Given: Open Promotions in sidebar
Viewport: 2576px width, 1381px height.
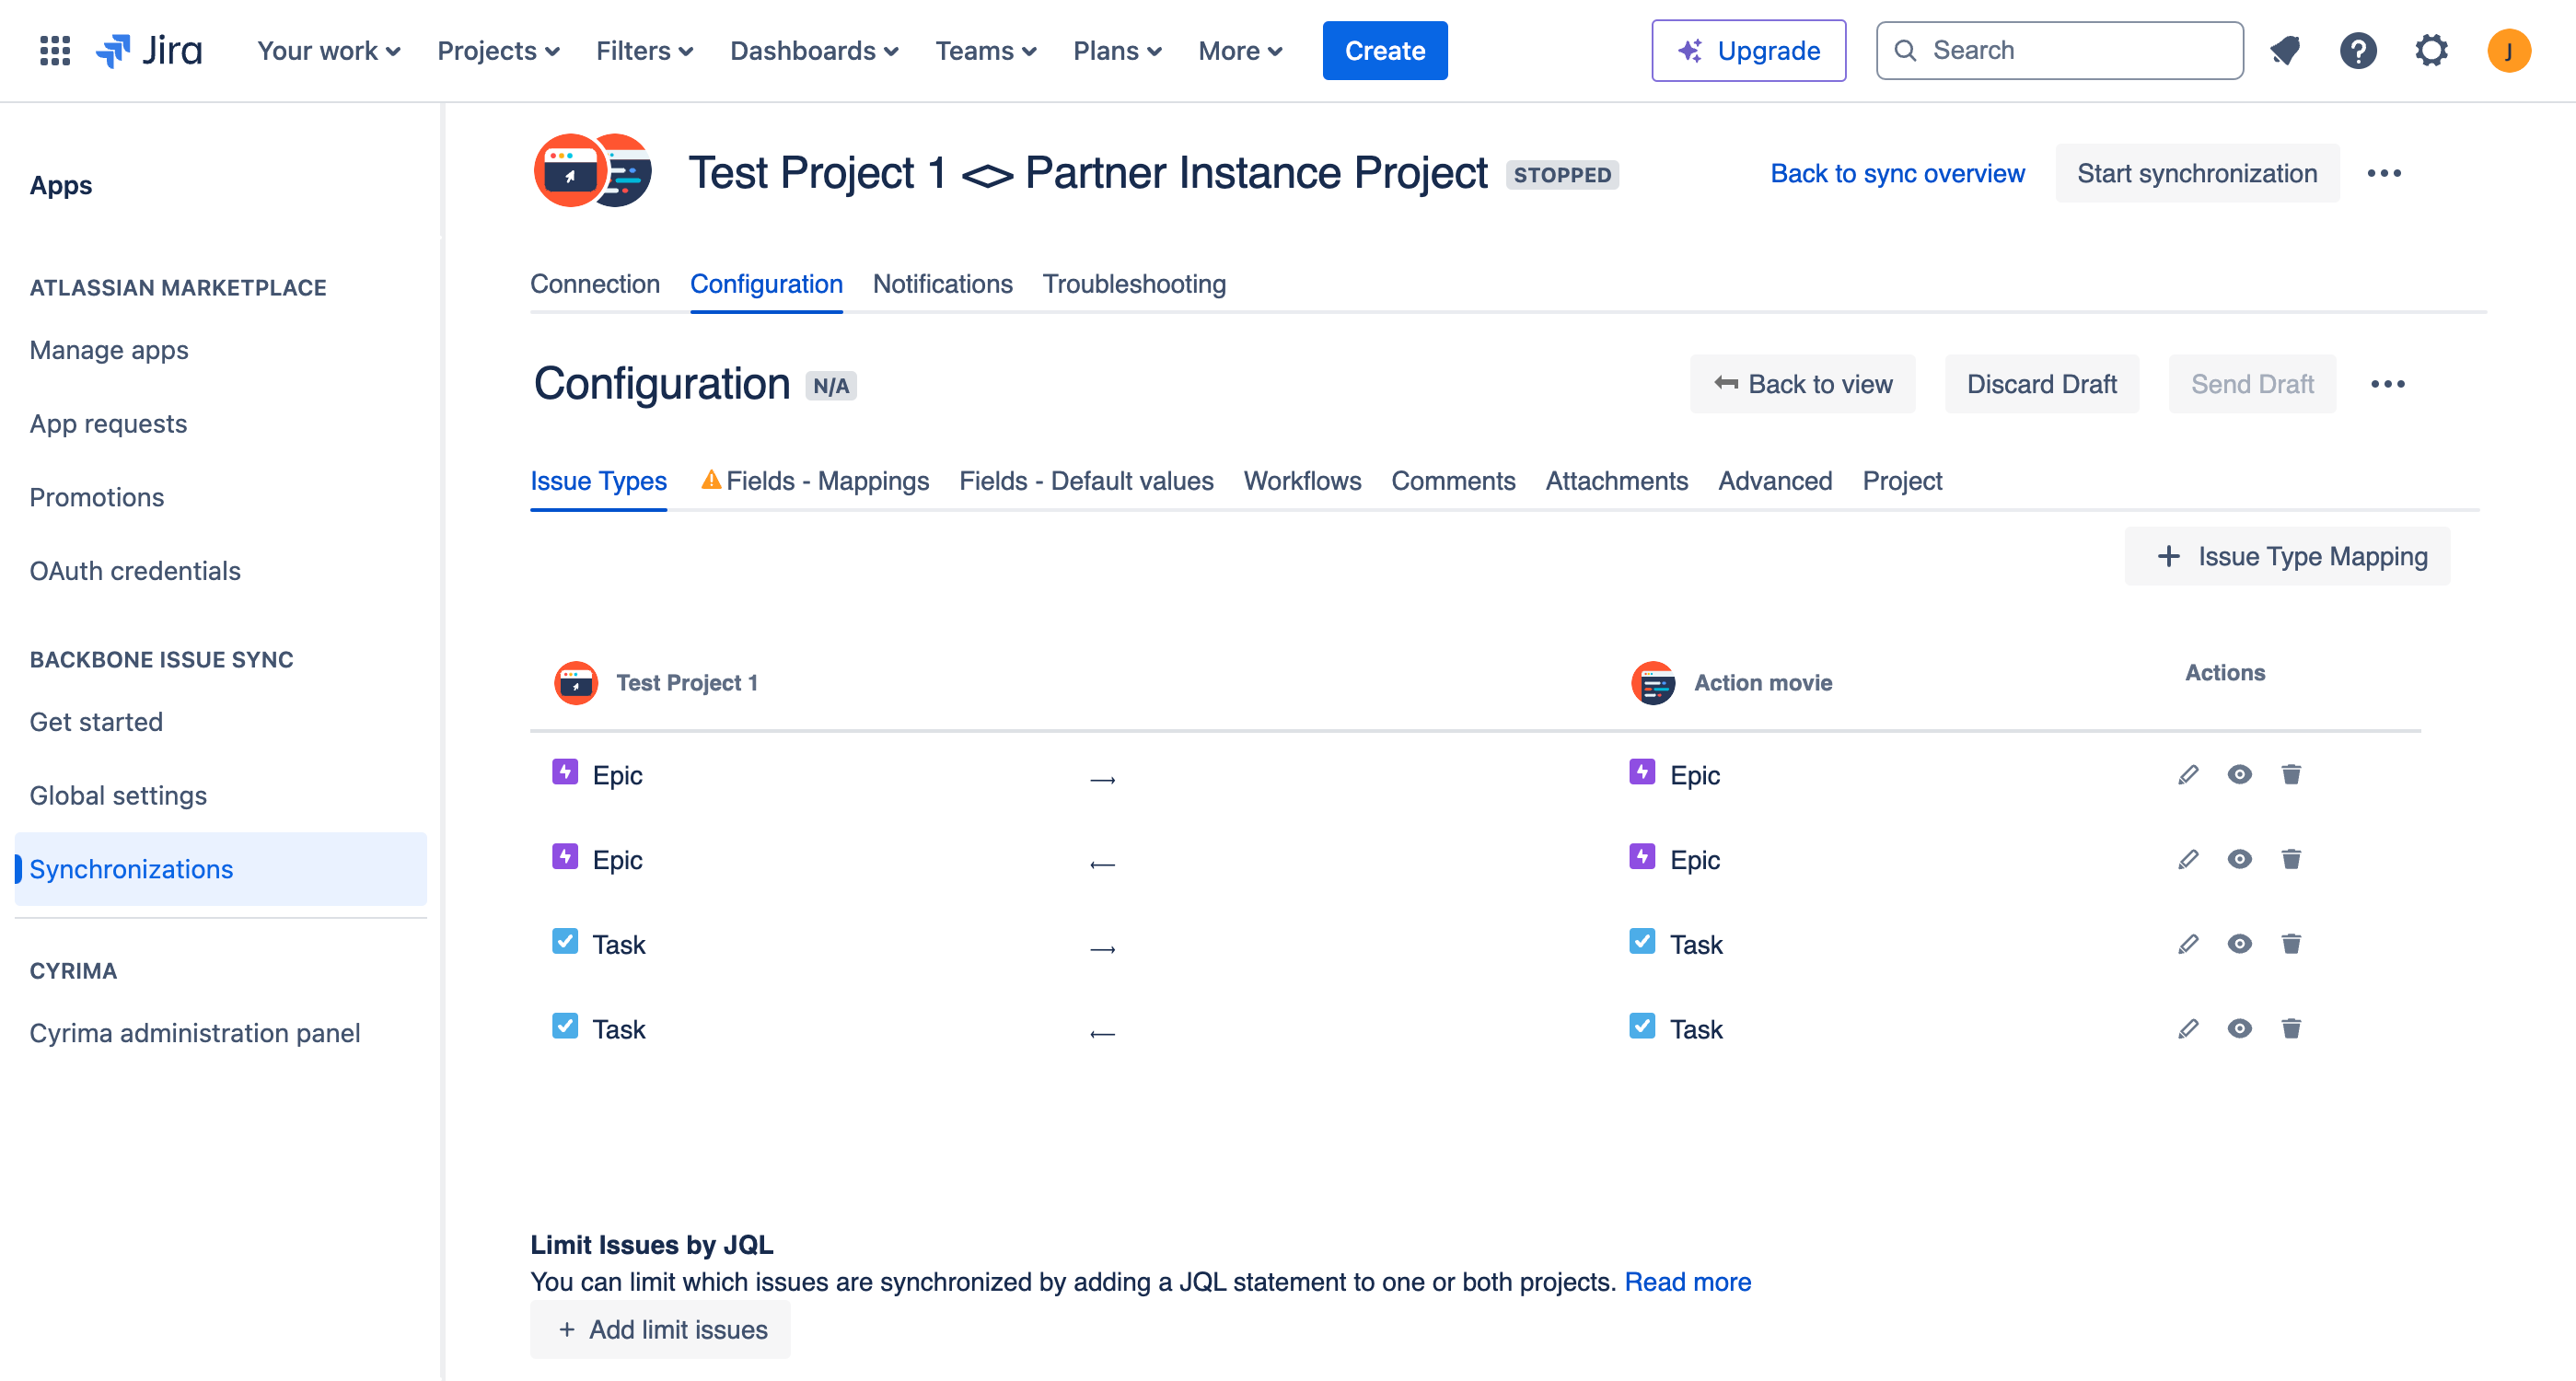Looking at the screenshot, I should coord(96,497).
